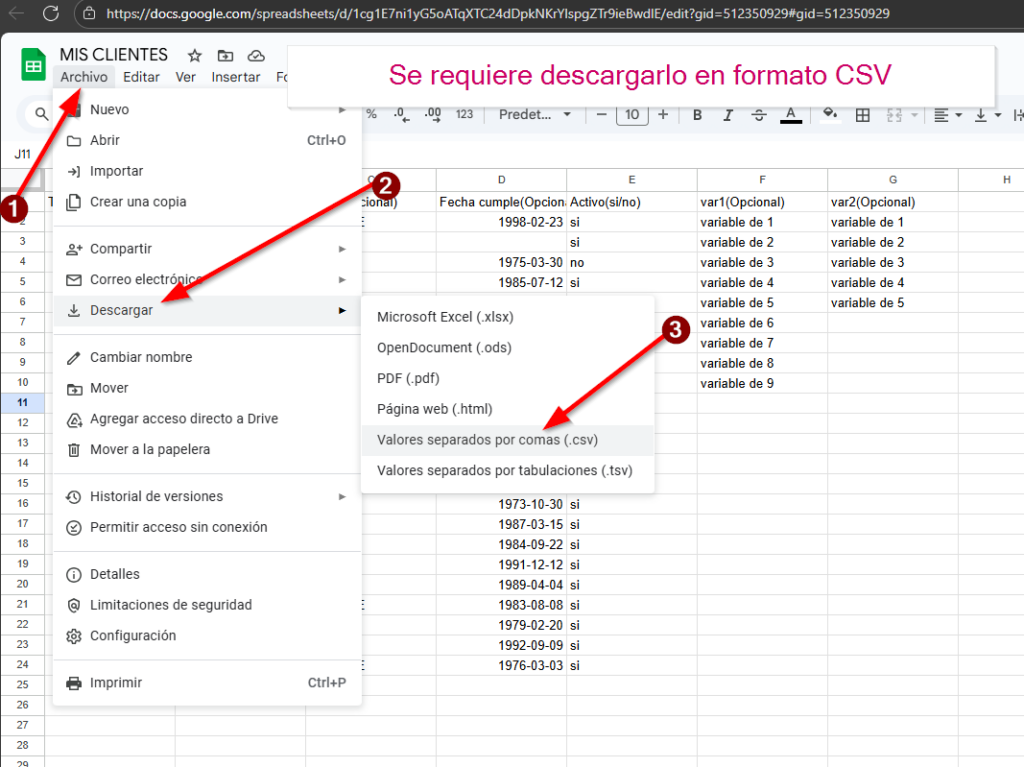The width and height of the screenshot is (1024, 767).
Task: Choose Microsoft Excel (.xlsx) download option
Action: [x=445, y=317]
